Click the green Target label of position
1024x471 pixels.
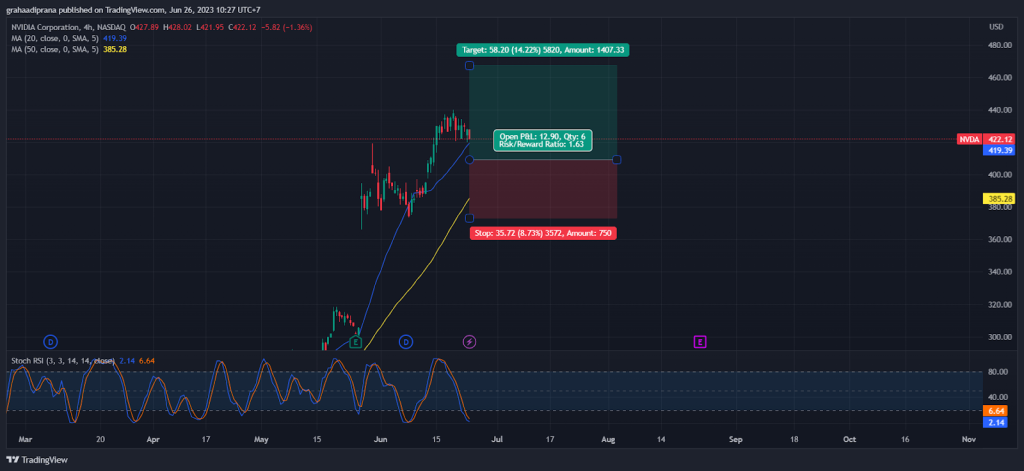[543, 50]
